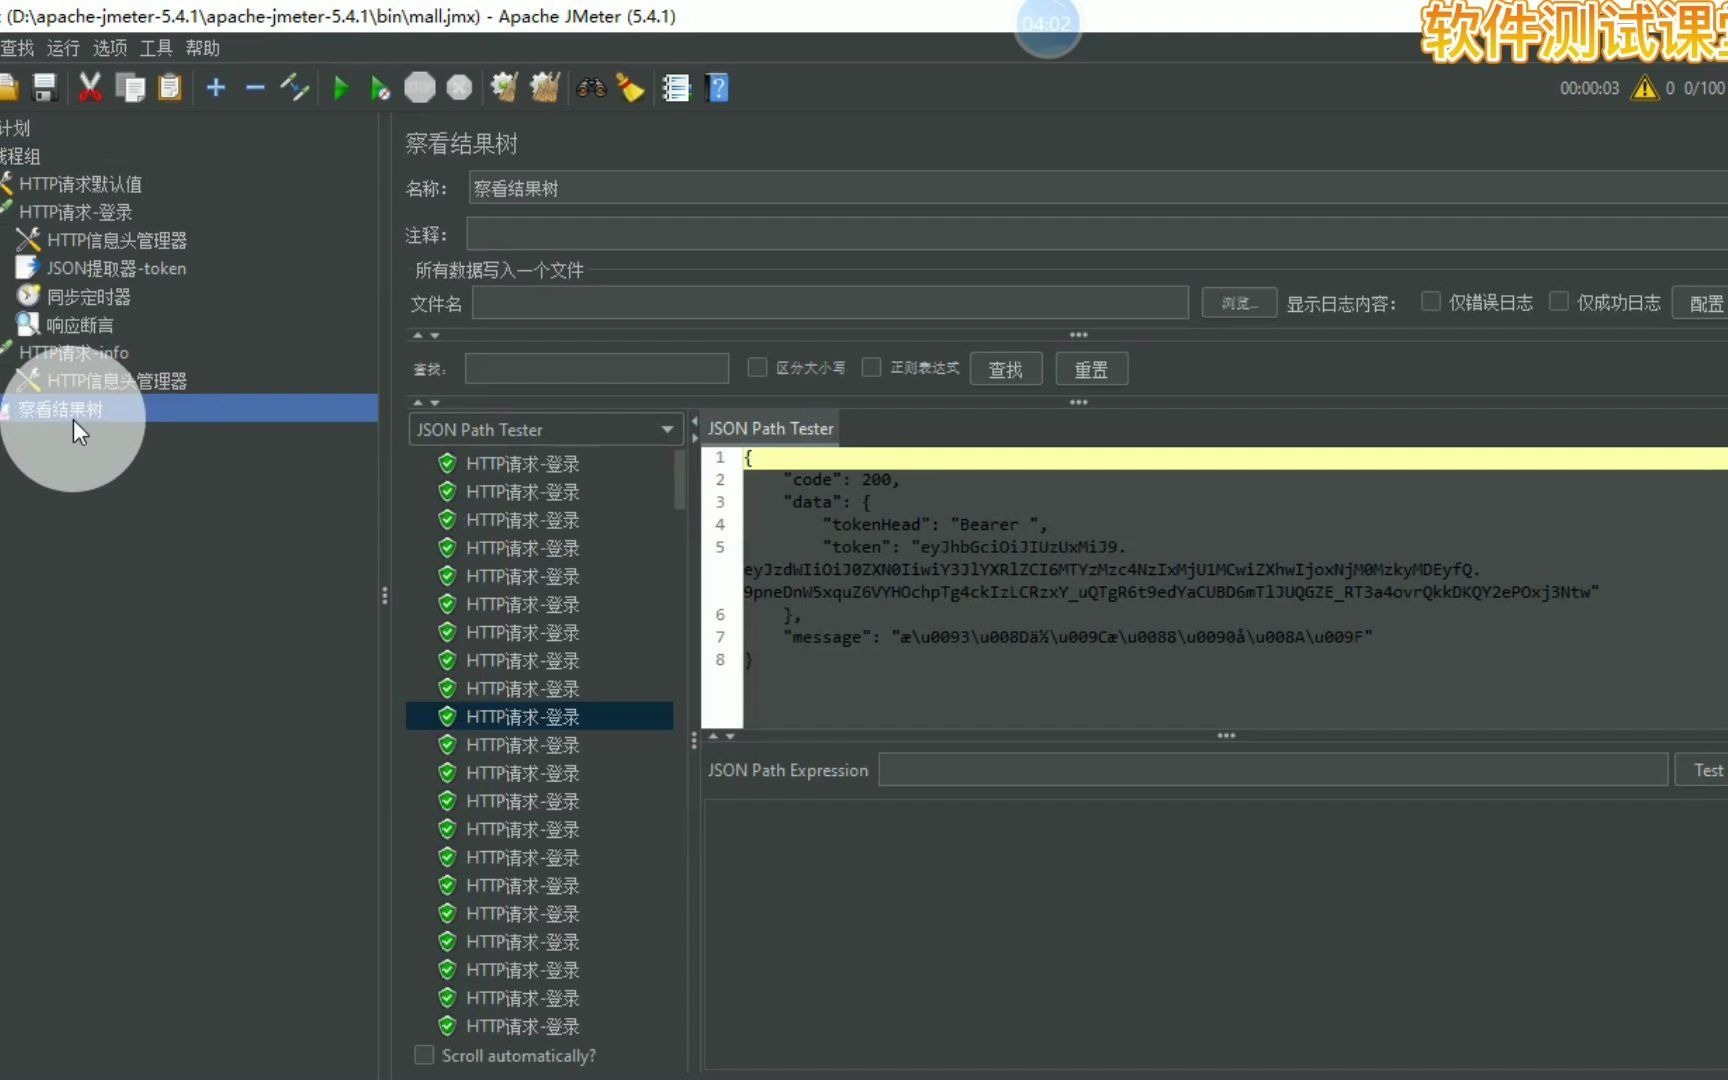This screenshot has height=1080, width=1728.
Task: Focus the 注释 comment field
Action: [x=1097, y=234]
